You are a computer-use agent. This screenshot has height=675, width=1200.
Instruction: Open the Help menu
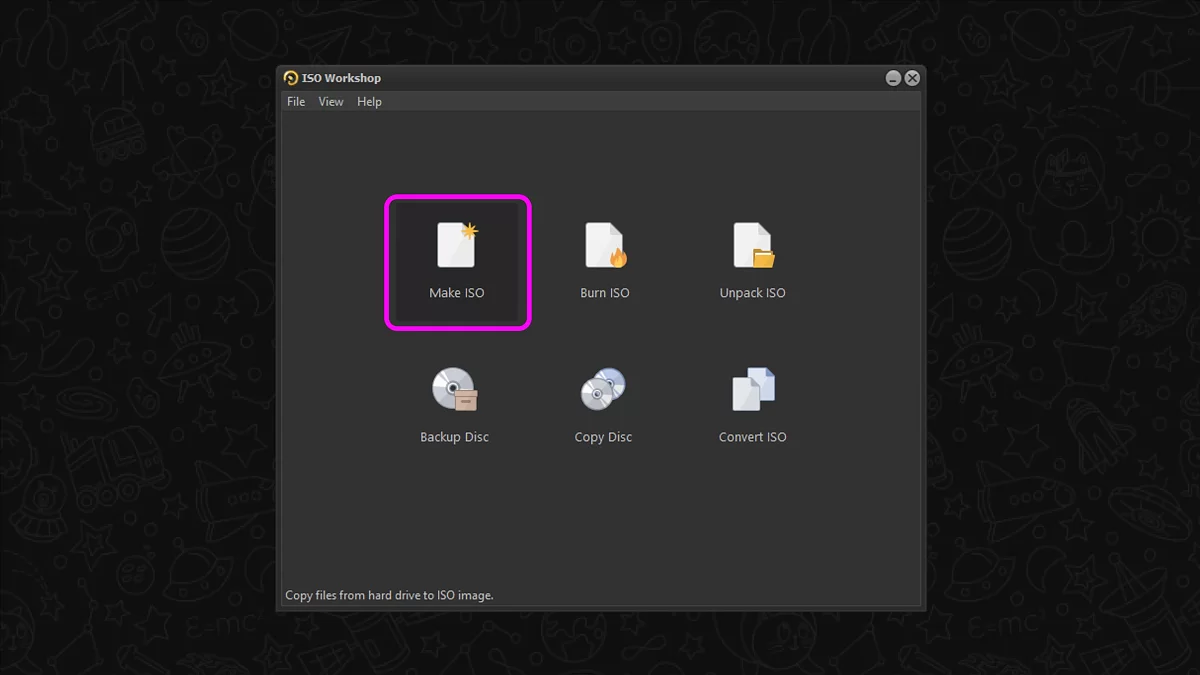[x=370, y=102]
